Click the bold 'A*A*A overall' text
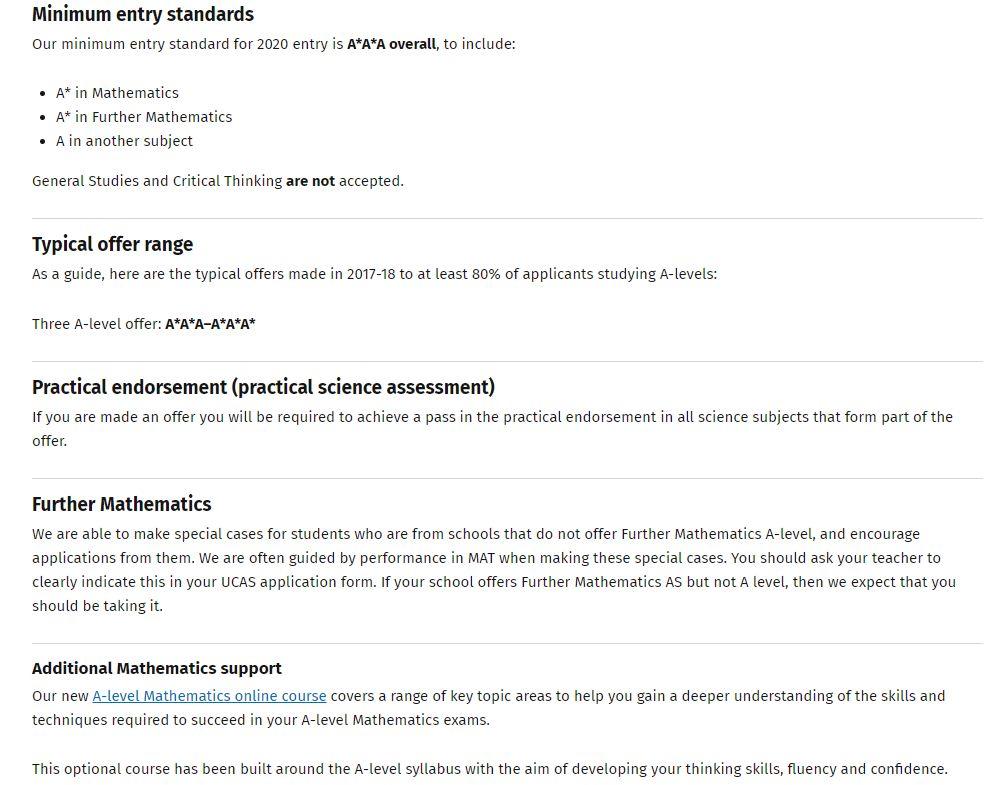This screenshot has width=985, height=785. 391,44
